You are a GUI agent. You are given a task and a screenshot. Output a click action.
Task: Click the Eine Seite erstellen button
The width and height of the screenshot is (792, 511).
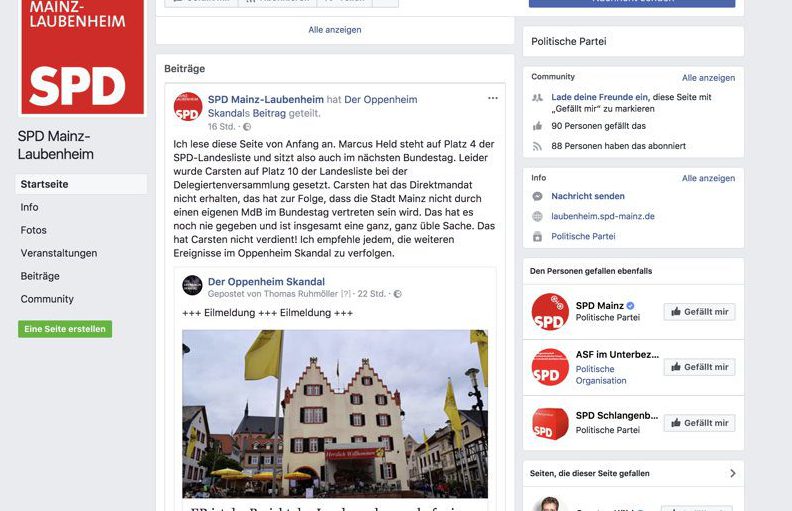tap(65, 329)
